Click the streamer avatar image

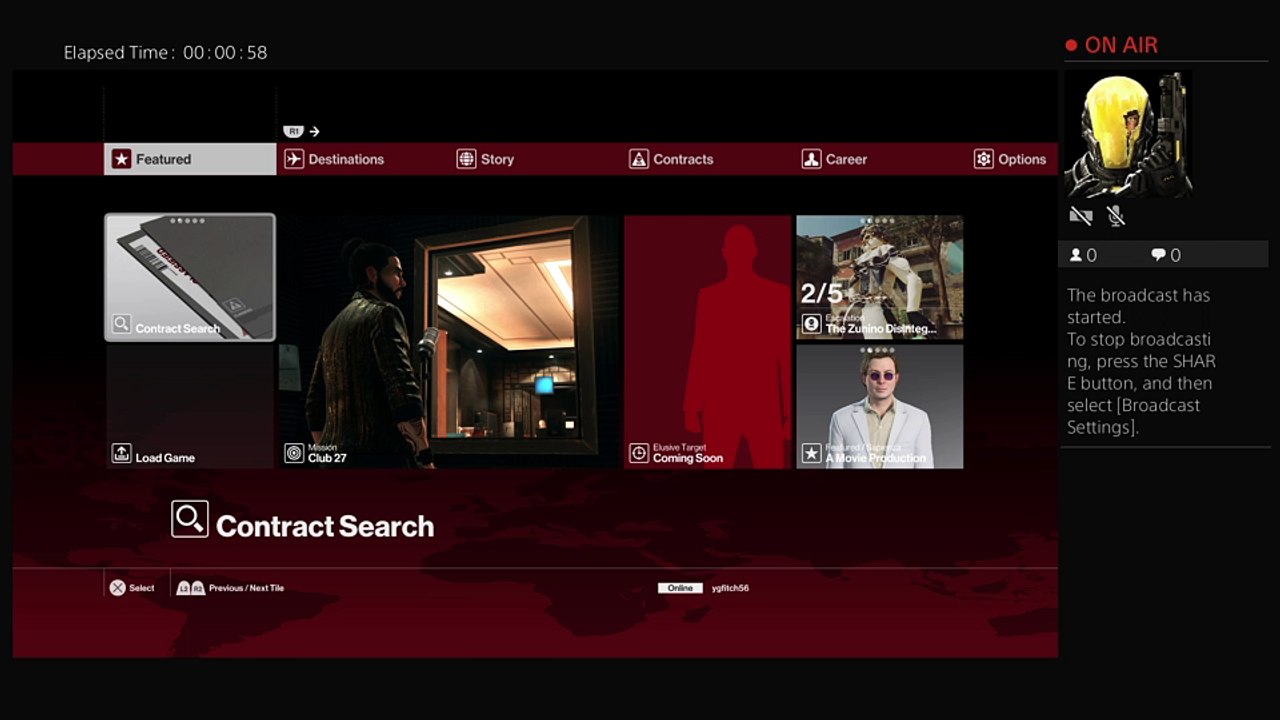(x=1129, y=134)
